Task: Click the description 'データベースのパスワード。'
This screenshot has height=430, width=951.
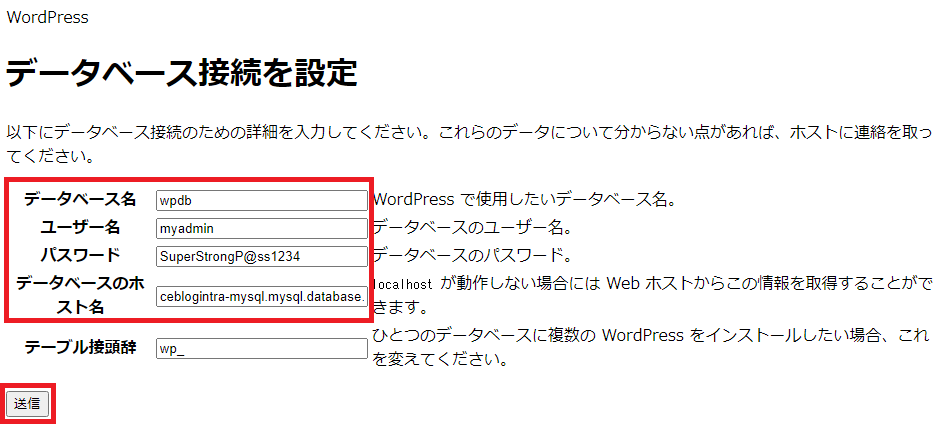Action: (473, 256)
